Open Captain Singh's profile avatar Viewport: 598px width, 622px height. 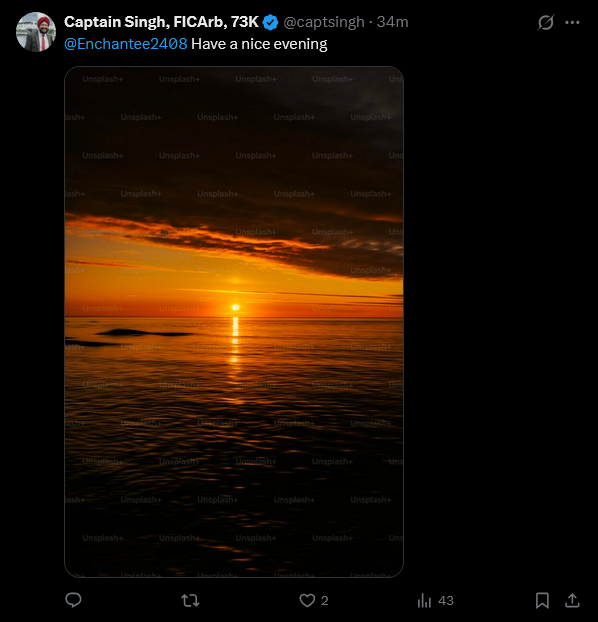pos(36,32)
